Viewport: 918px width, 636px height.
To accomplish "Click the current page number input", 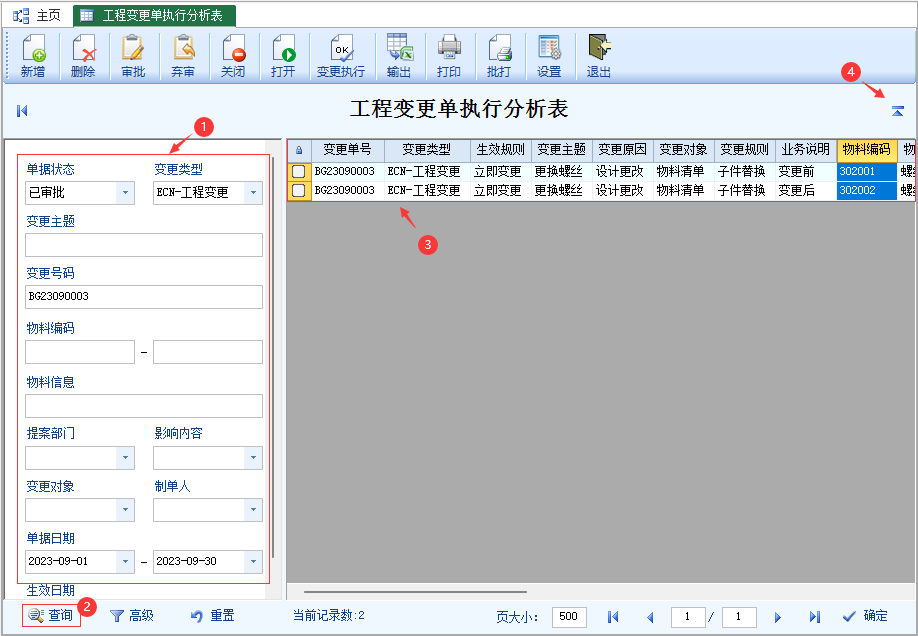I will pos(688,617).
